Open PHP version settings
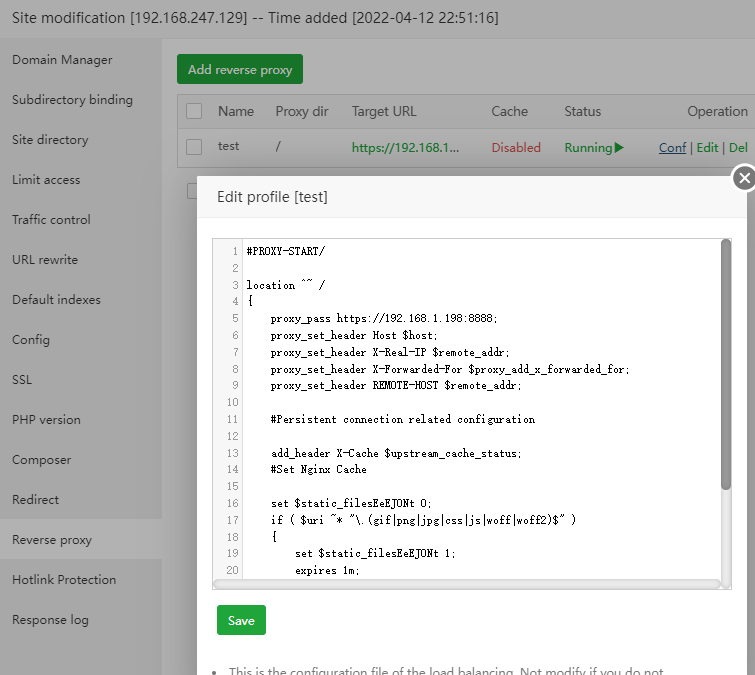 click(46, 420)
